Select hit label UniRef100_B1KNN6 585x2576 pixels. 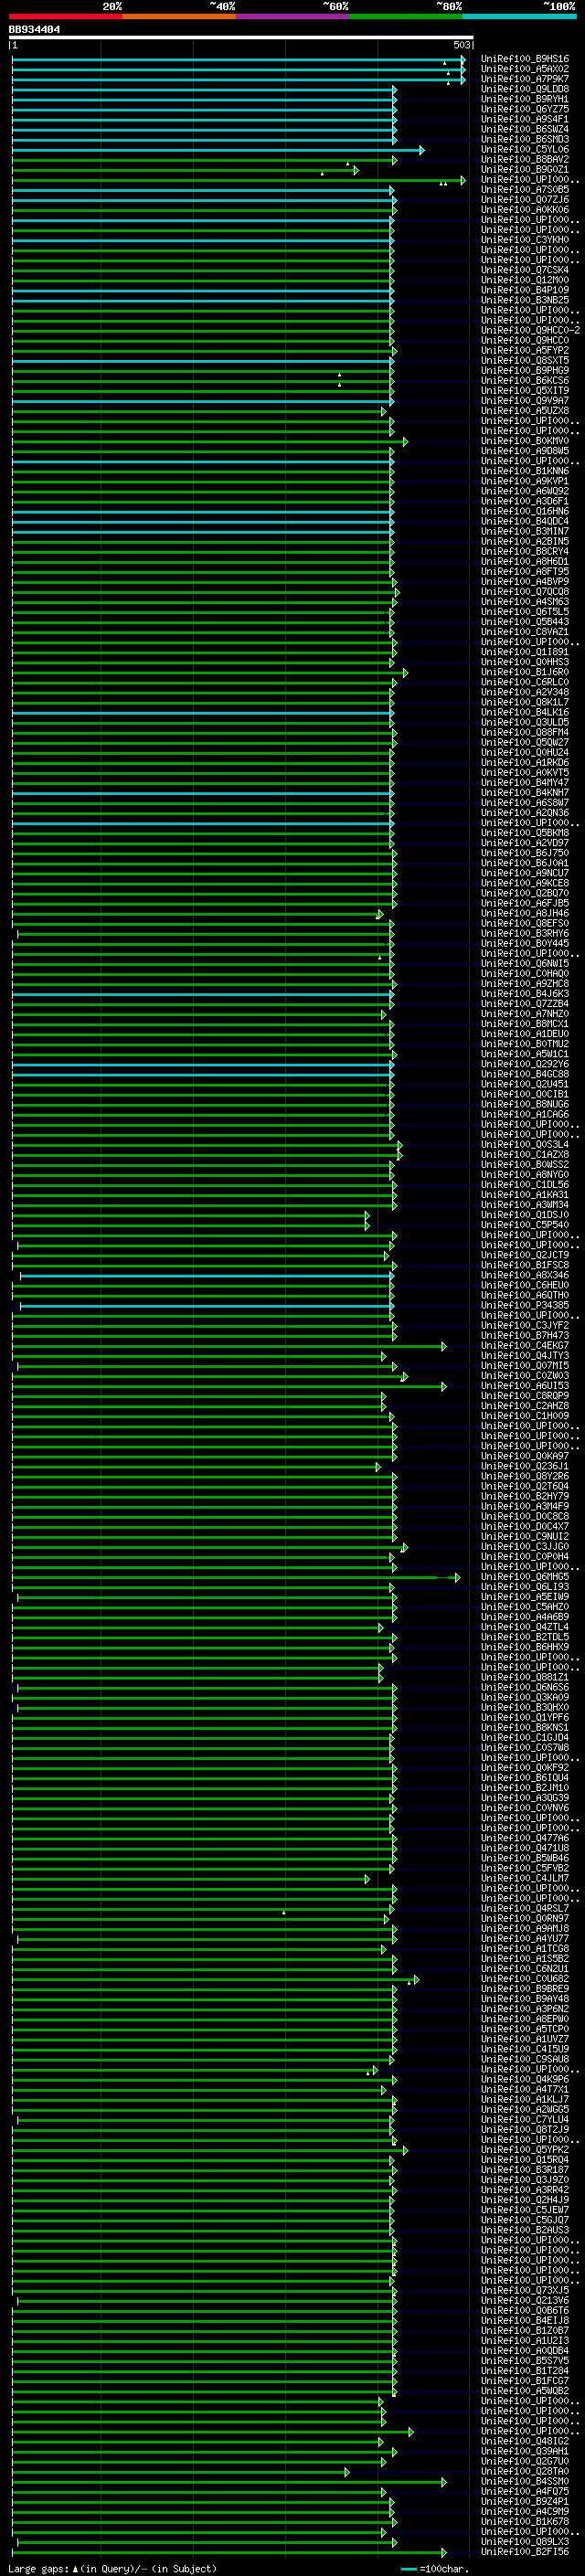tap(525, 471)
